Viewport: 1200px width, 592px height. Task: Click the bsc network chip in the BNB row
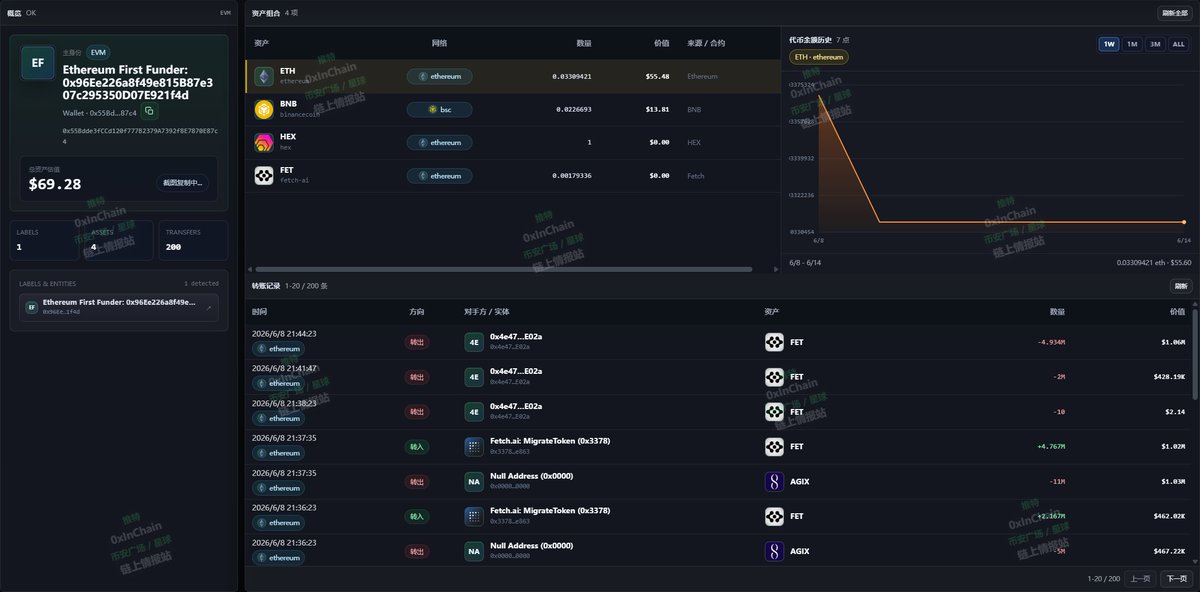(439, 109)
